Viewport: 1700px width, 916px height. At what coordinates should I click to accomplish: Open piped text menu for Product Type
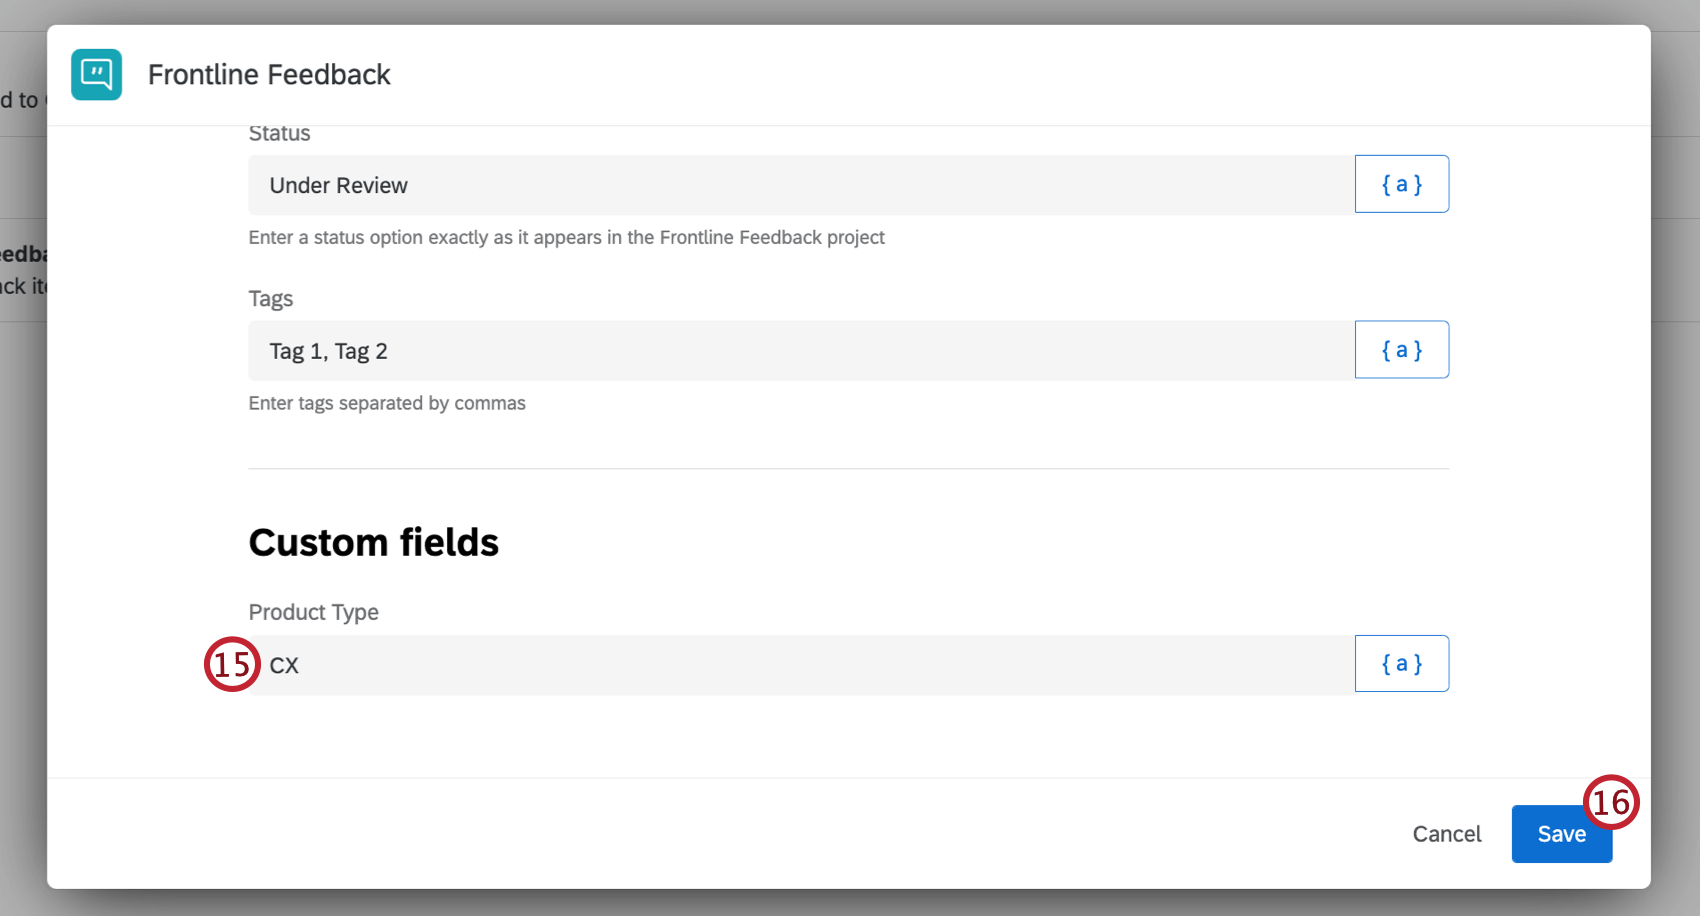(1401, 664)
